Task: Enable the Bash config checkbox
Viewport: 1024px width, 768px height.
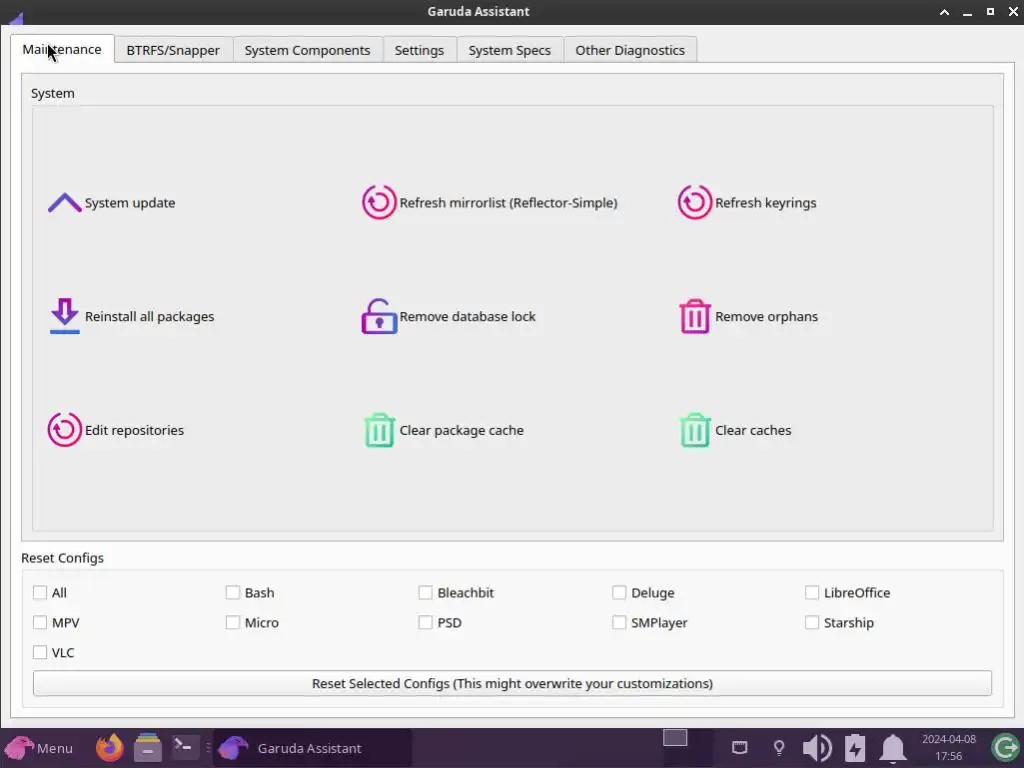Action: 232,592
